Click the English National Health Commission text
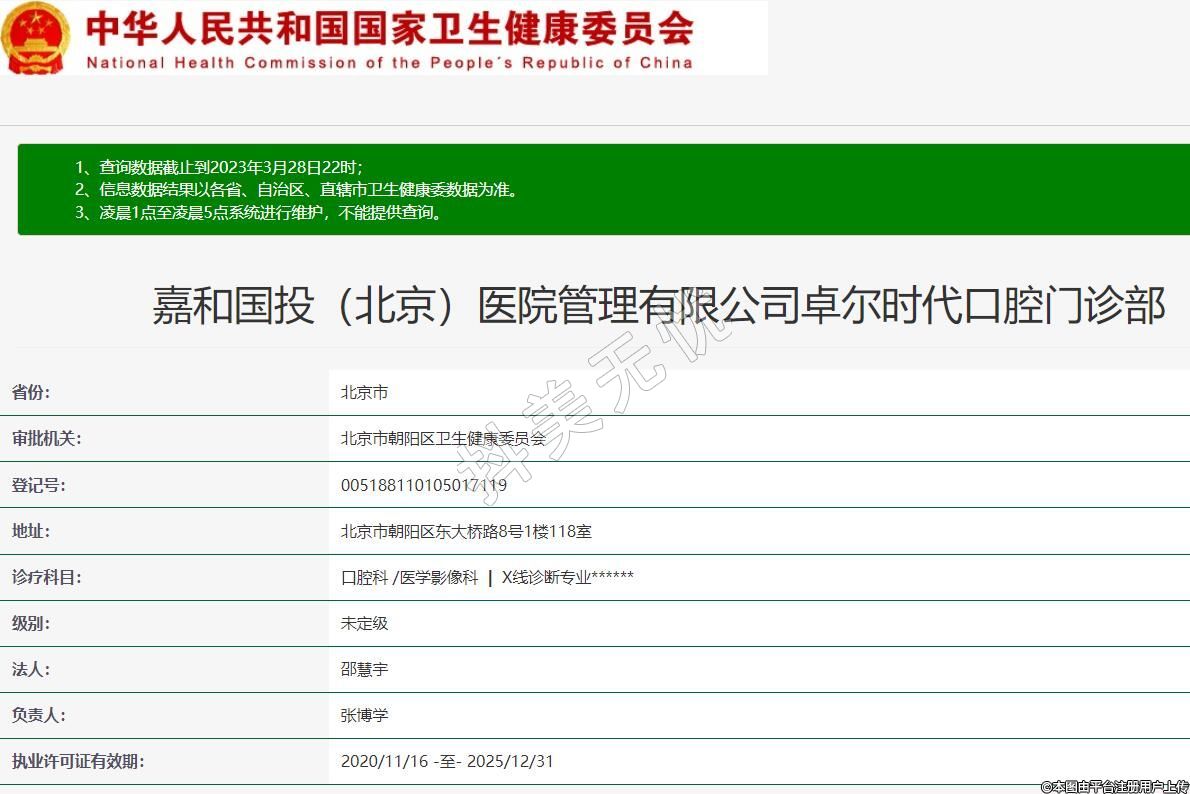1190x794 pixels. click(389, 63)
